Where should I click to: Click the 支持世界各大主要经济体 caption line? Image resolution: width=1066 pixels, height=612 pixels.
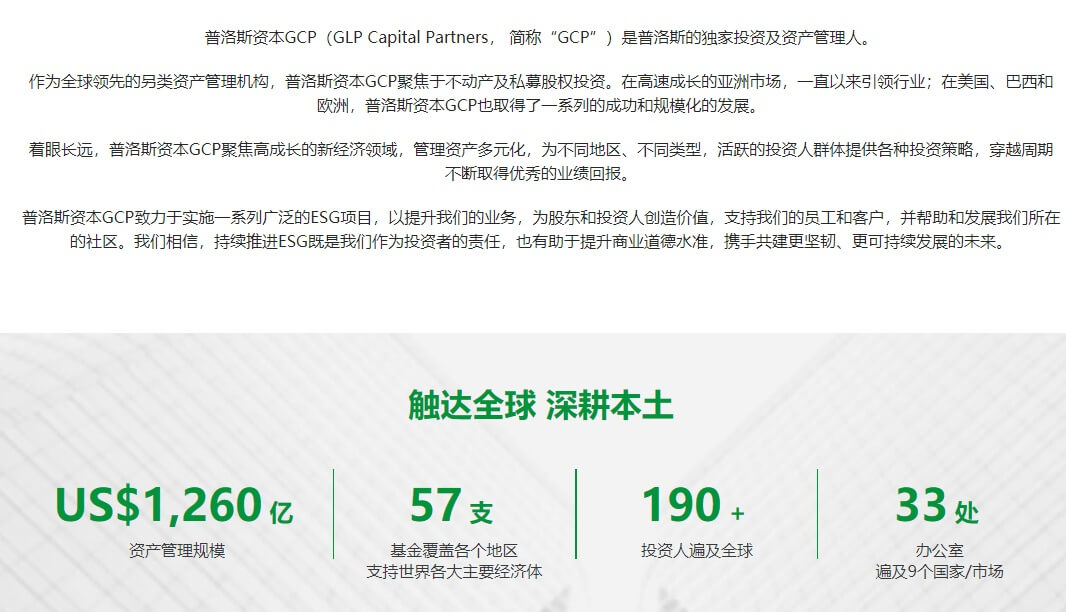[454, 572]
